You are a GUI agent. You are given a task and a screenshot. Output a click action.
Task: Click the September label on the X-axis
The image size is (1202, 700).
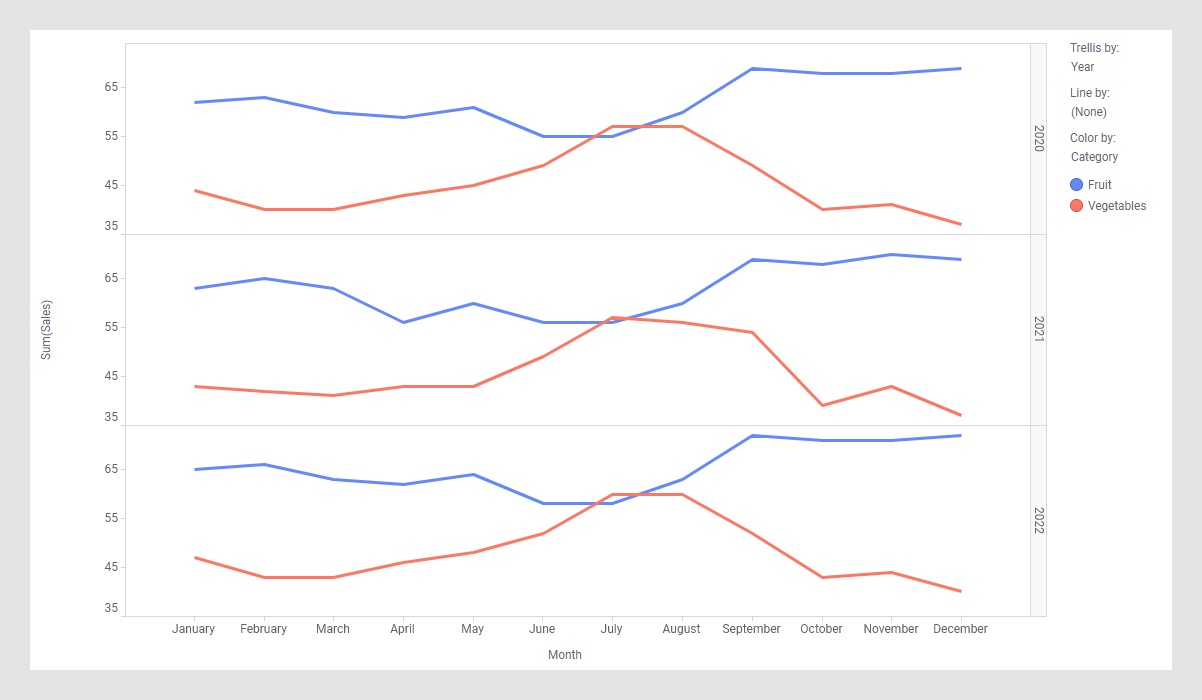click(x=751, y=629)
